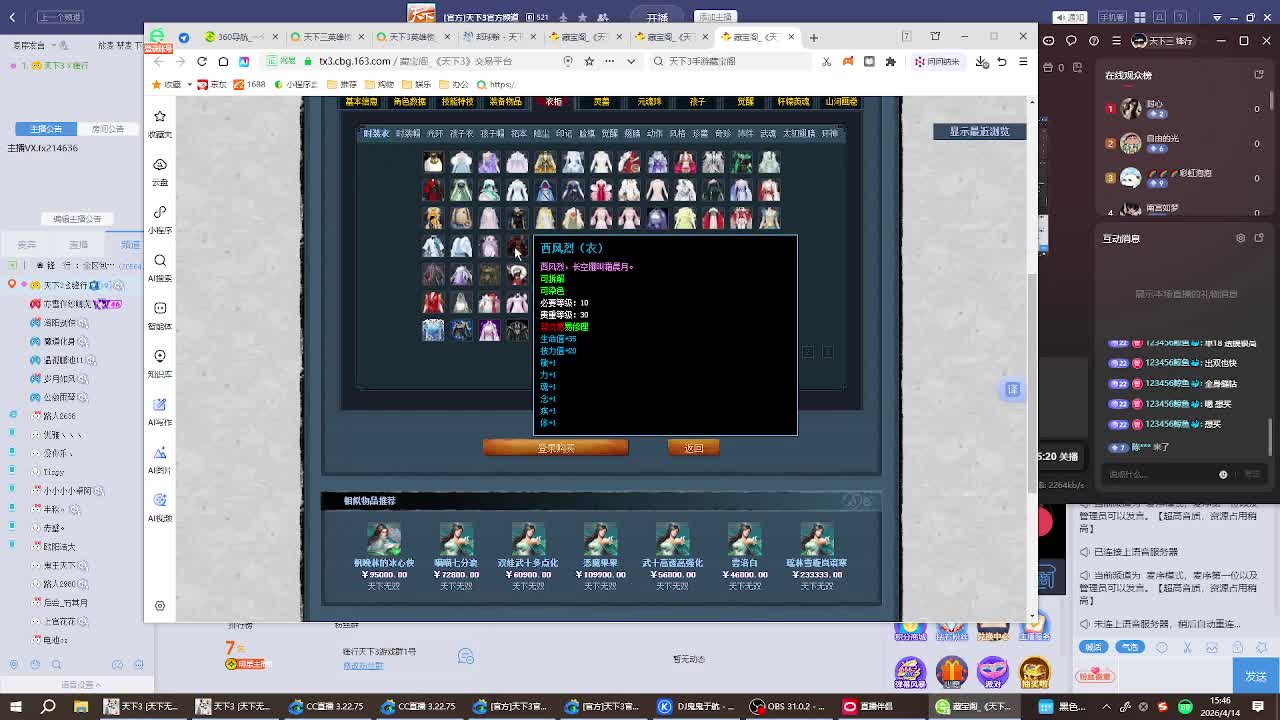This screenshot has width=1280, height=720.
Task: Open the 1688 bookmark
Action: point(250,85)
